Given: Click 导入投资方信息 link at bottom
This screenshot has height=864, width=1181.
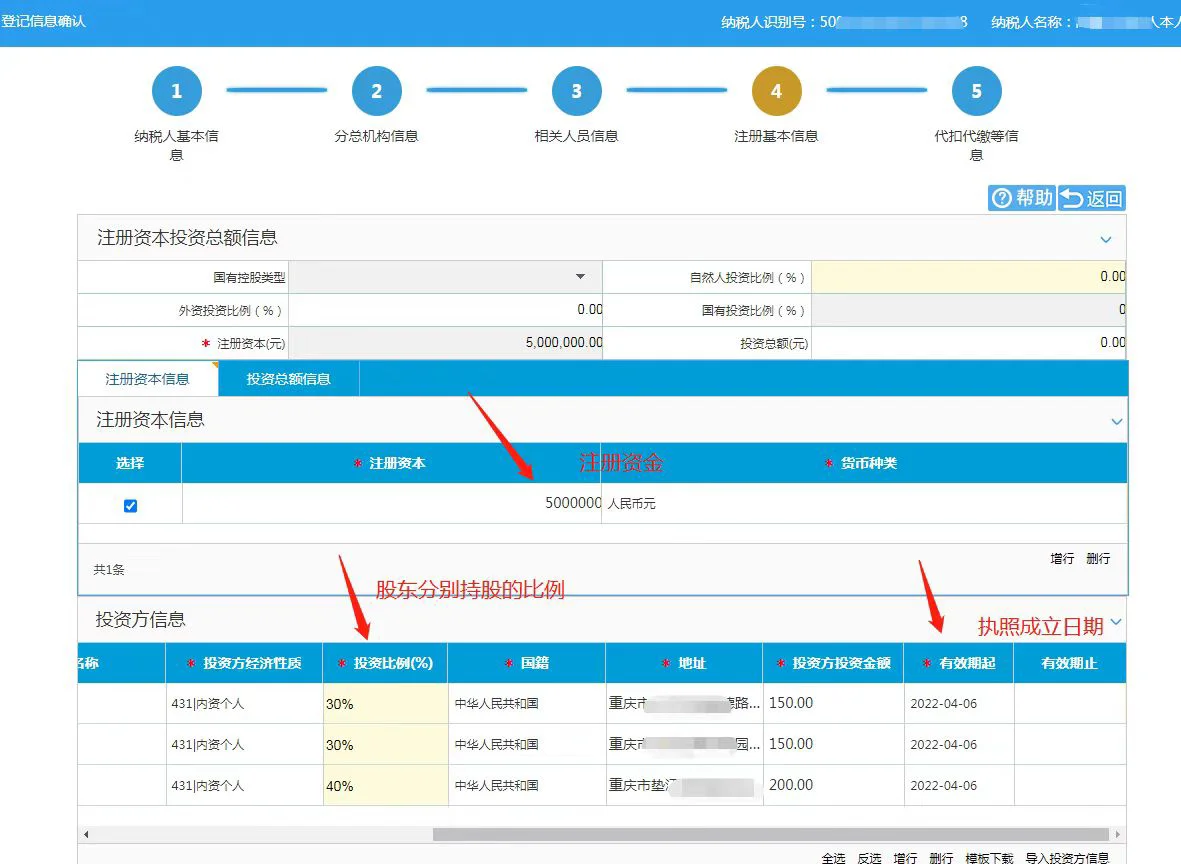Looking at the screenshot, I should pos(1067,858).
